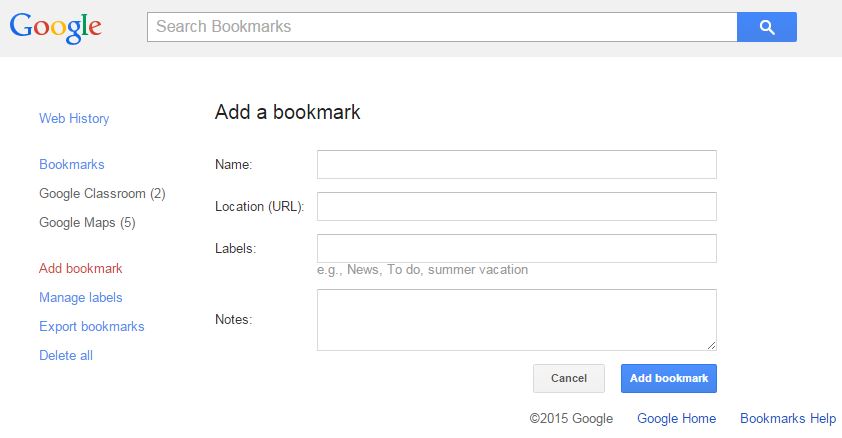Click into the Name text field
842x438 pixels.
(x=517, y=164)
